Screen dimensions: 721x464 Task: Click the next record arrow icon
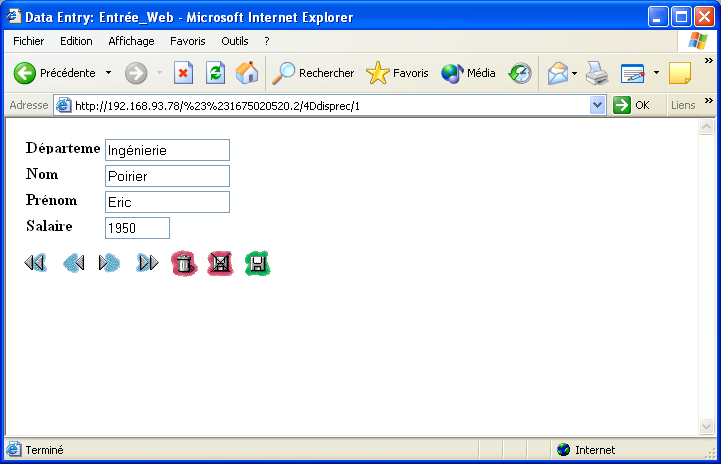109,263
